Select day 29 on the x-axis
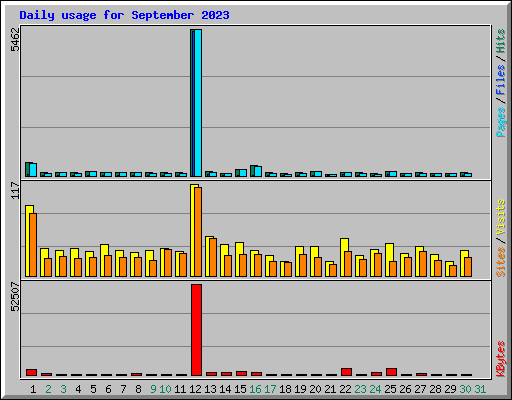This screenshot has height=400, width=512. coord(450,389)
